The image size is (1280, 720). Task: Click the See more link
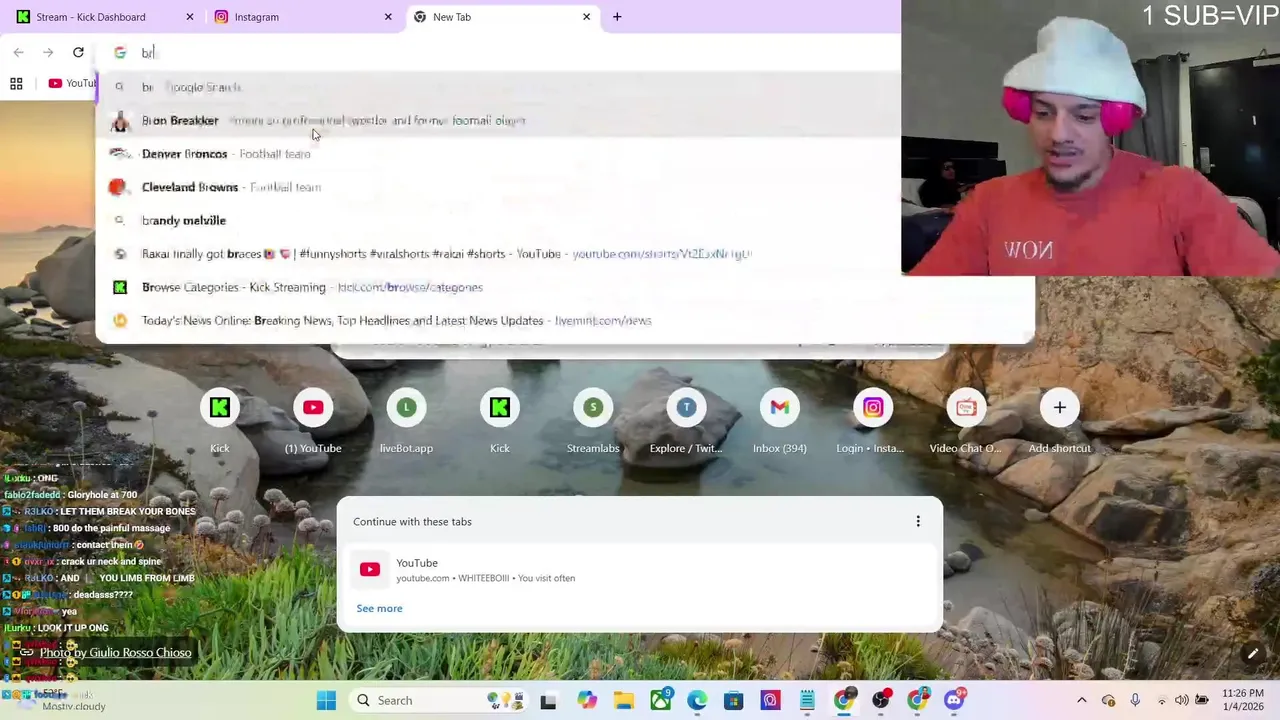[x=379, y=608]
